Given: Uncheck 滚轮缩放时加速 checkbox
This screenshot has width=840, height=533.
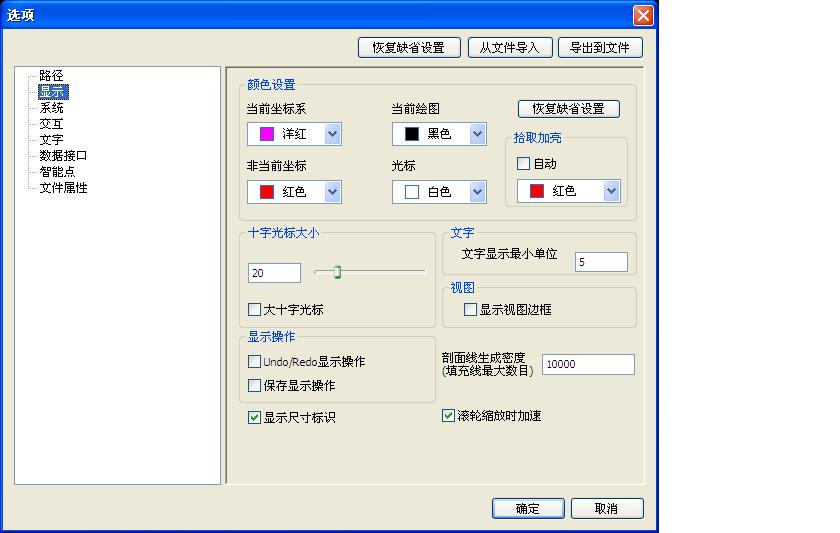Looking at the screenshot, I should [x=448, y=416].
